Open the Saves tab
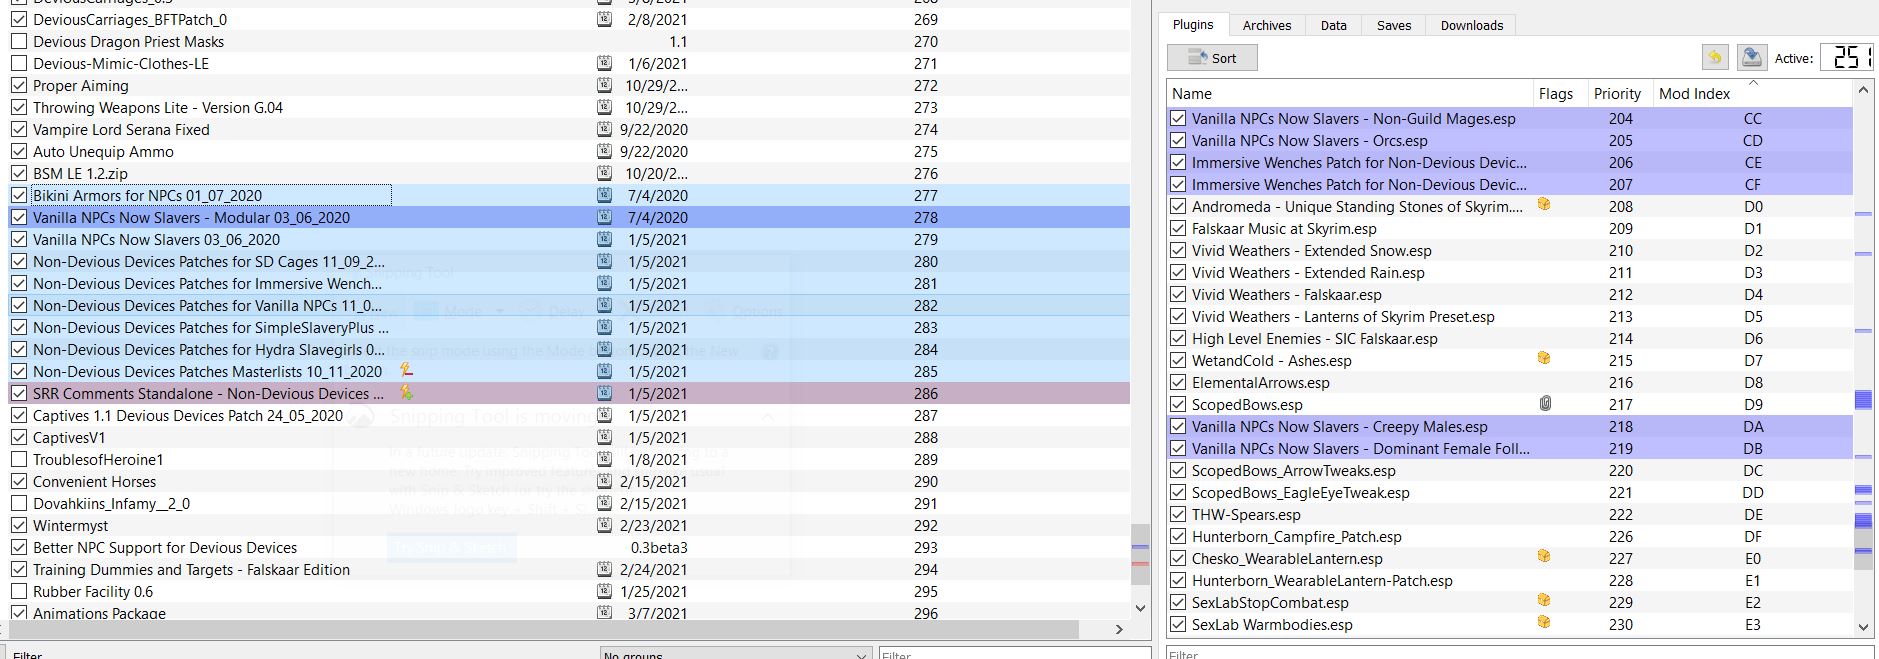1879x659 pixels. pos(1394,26)
